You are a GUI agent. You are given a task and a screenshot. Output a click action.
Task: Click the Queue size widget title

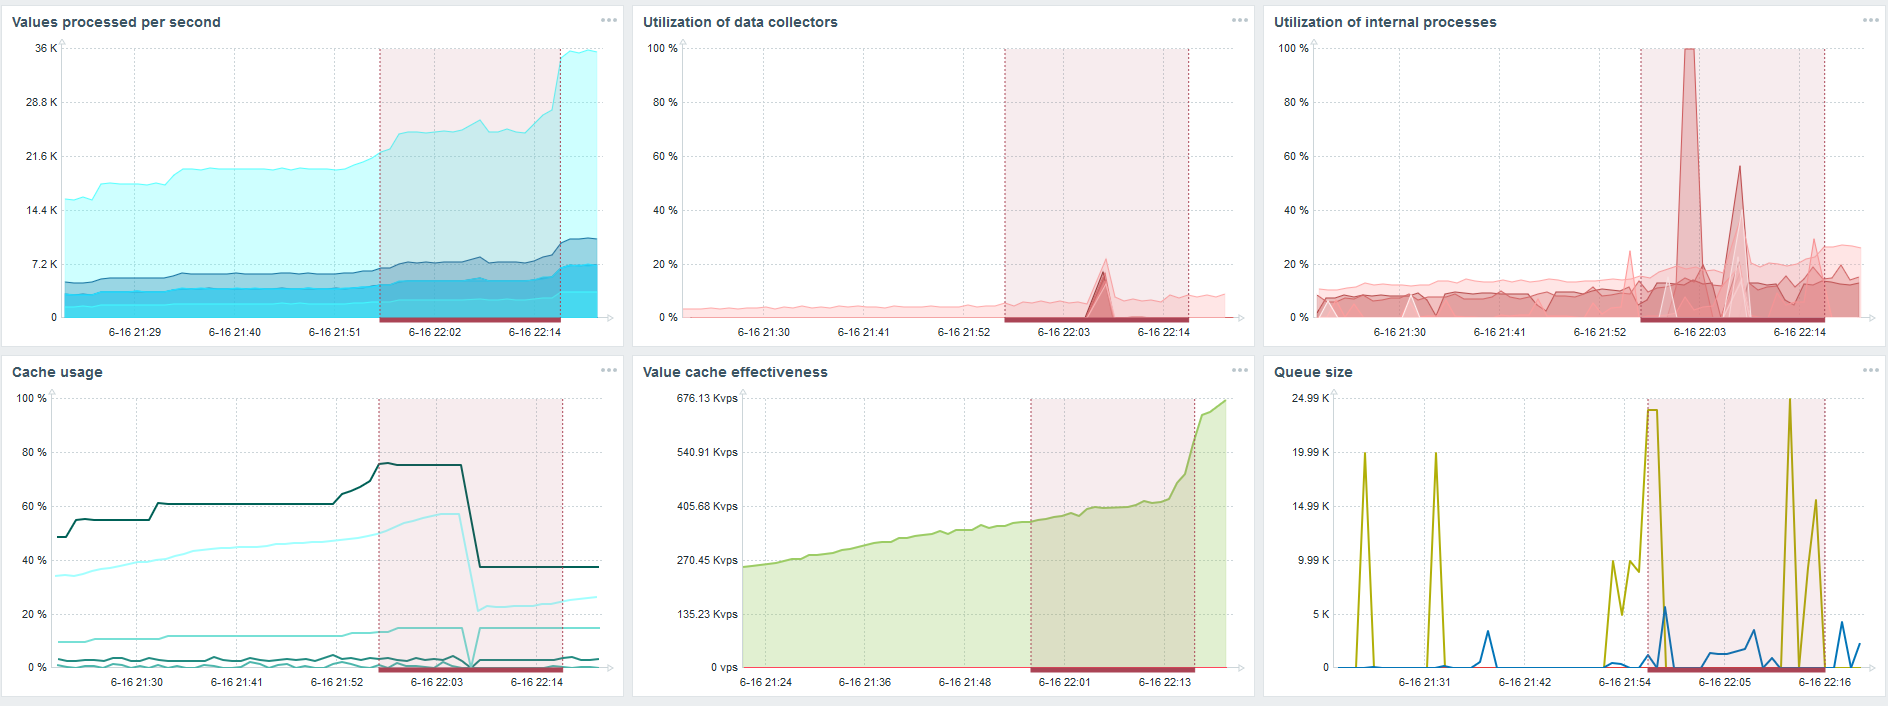click(1313, 372)
